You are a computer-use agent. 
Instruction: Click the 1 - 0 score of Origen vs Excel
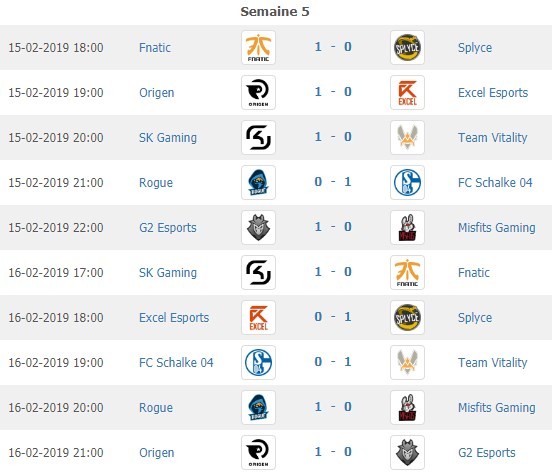pos(333,92)
